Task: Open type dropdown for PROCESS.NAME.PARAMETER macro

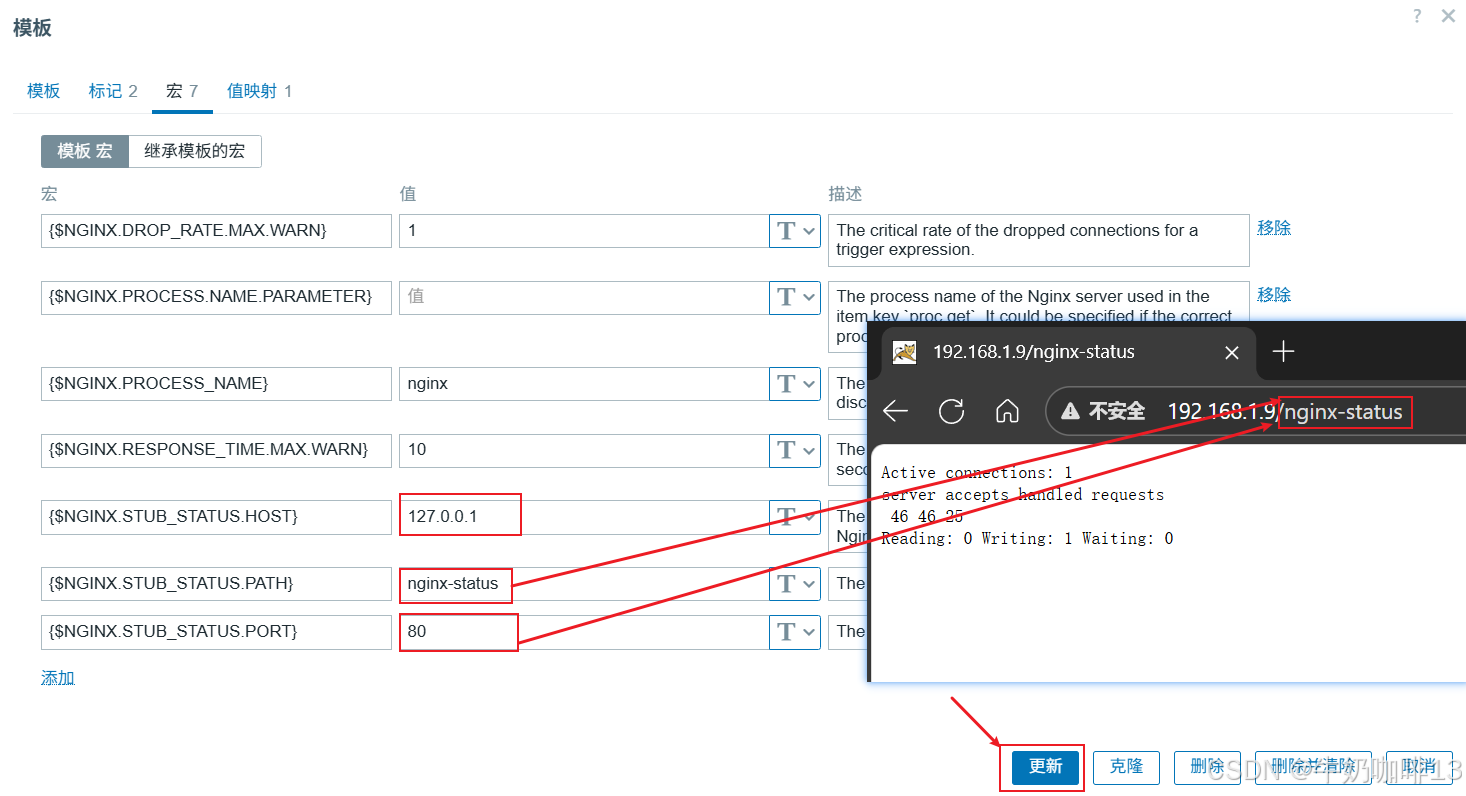Action: (795, 297)
